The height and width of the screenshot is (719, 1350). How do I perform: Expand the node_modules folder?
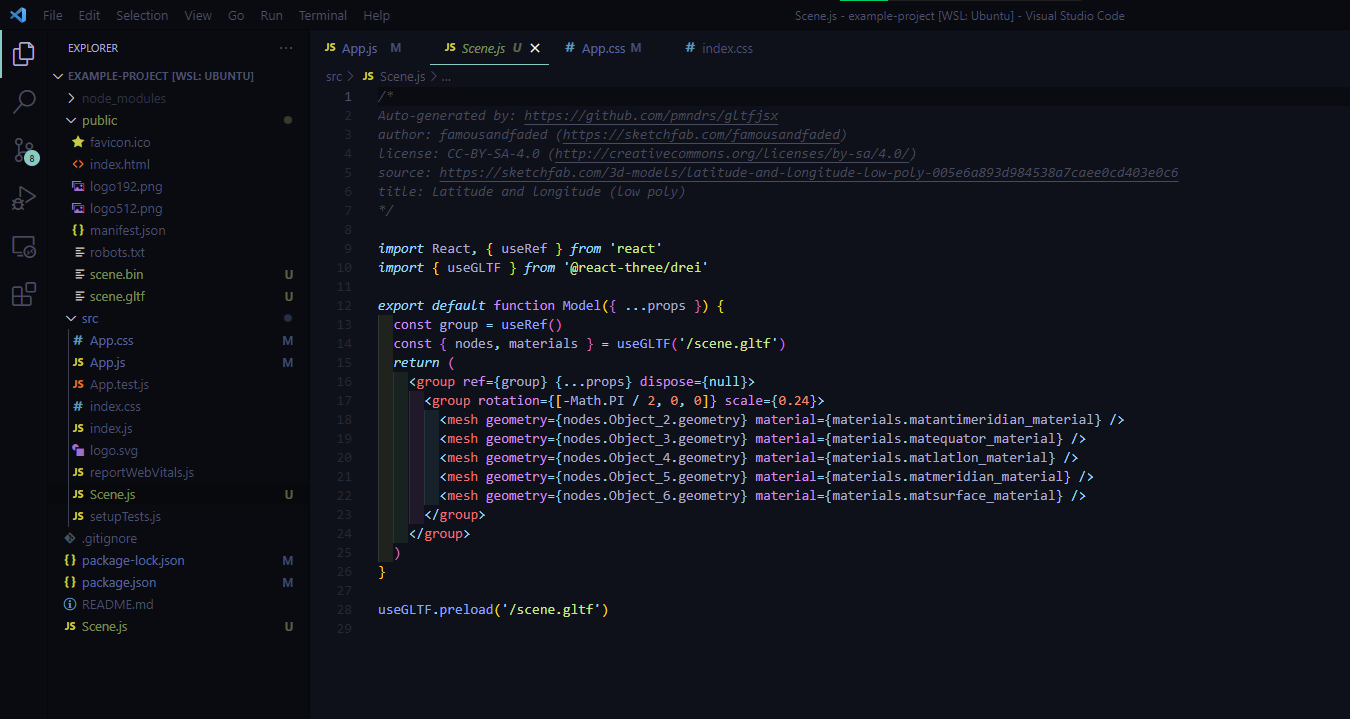pos(71,98)
